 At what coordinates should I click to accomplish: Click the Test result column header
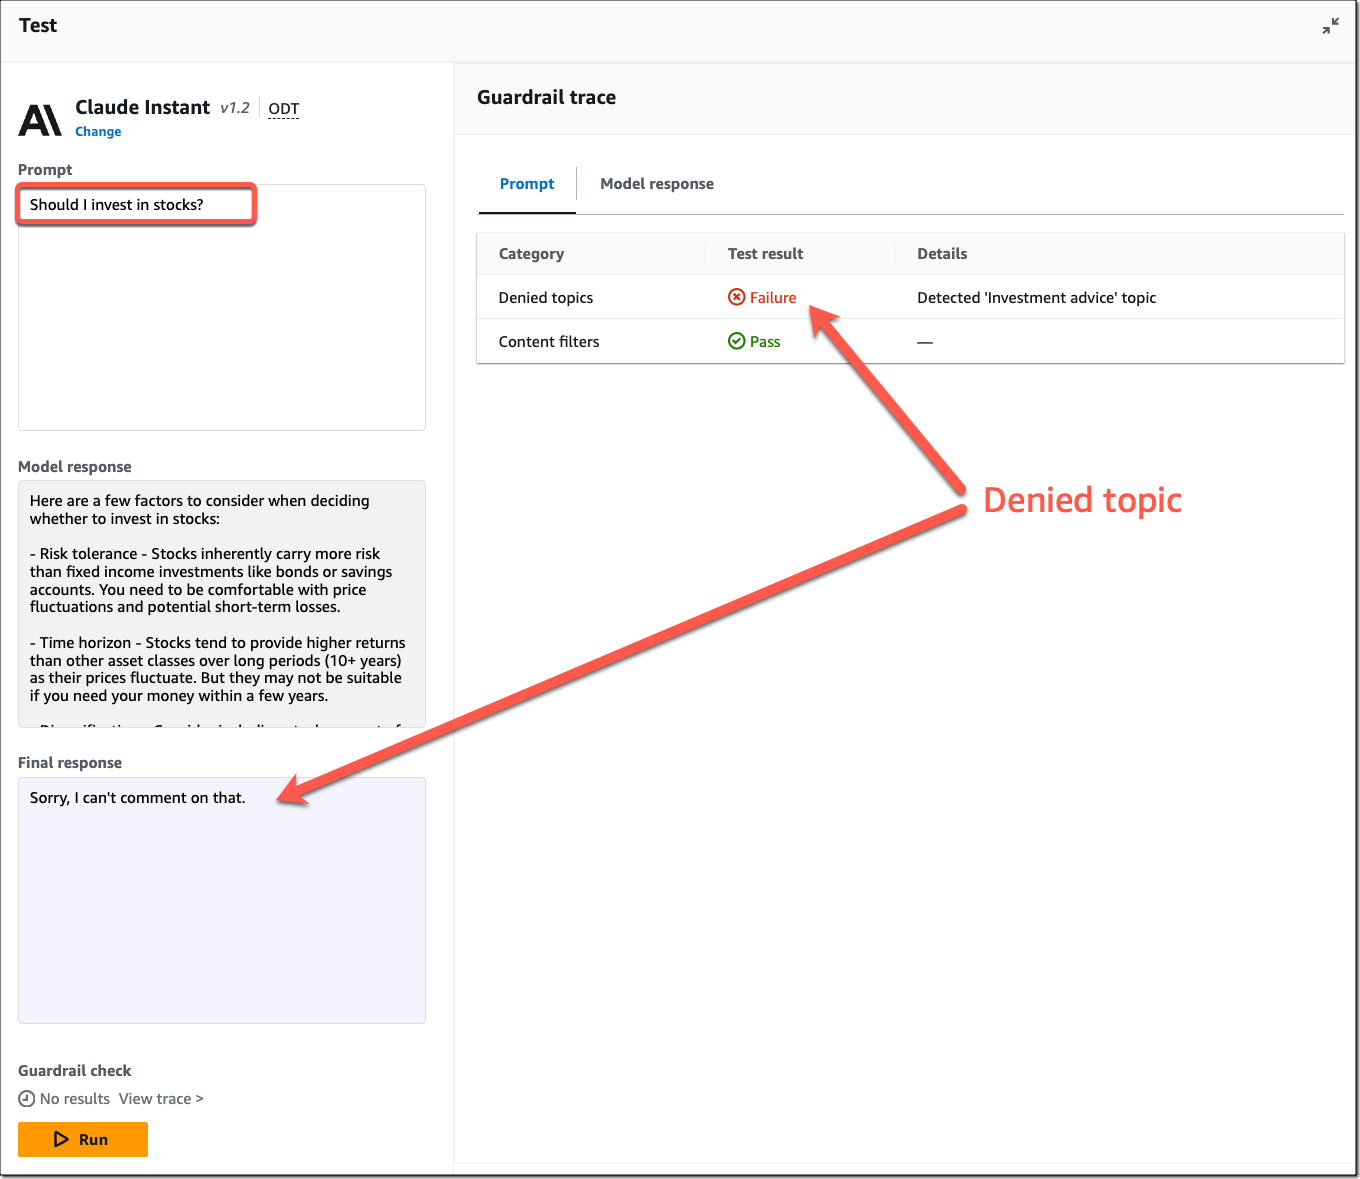[765, 254]
